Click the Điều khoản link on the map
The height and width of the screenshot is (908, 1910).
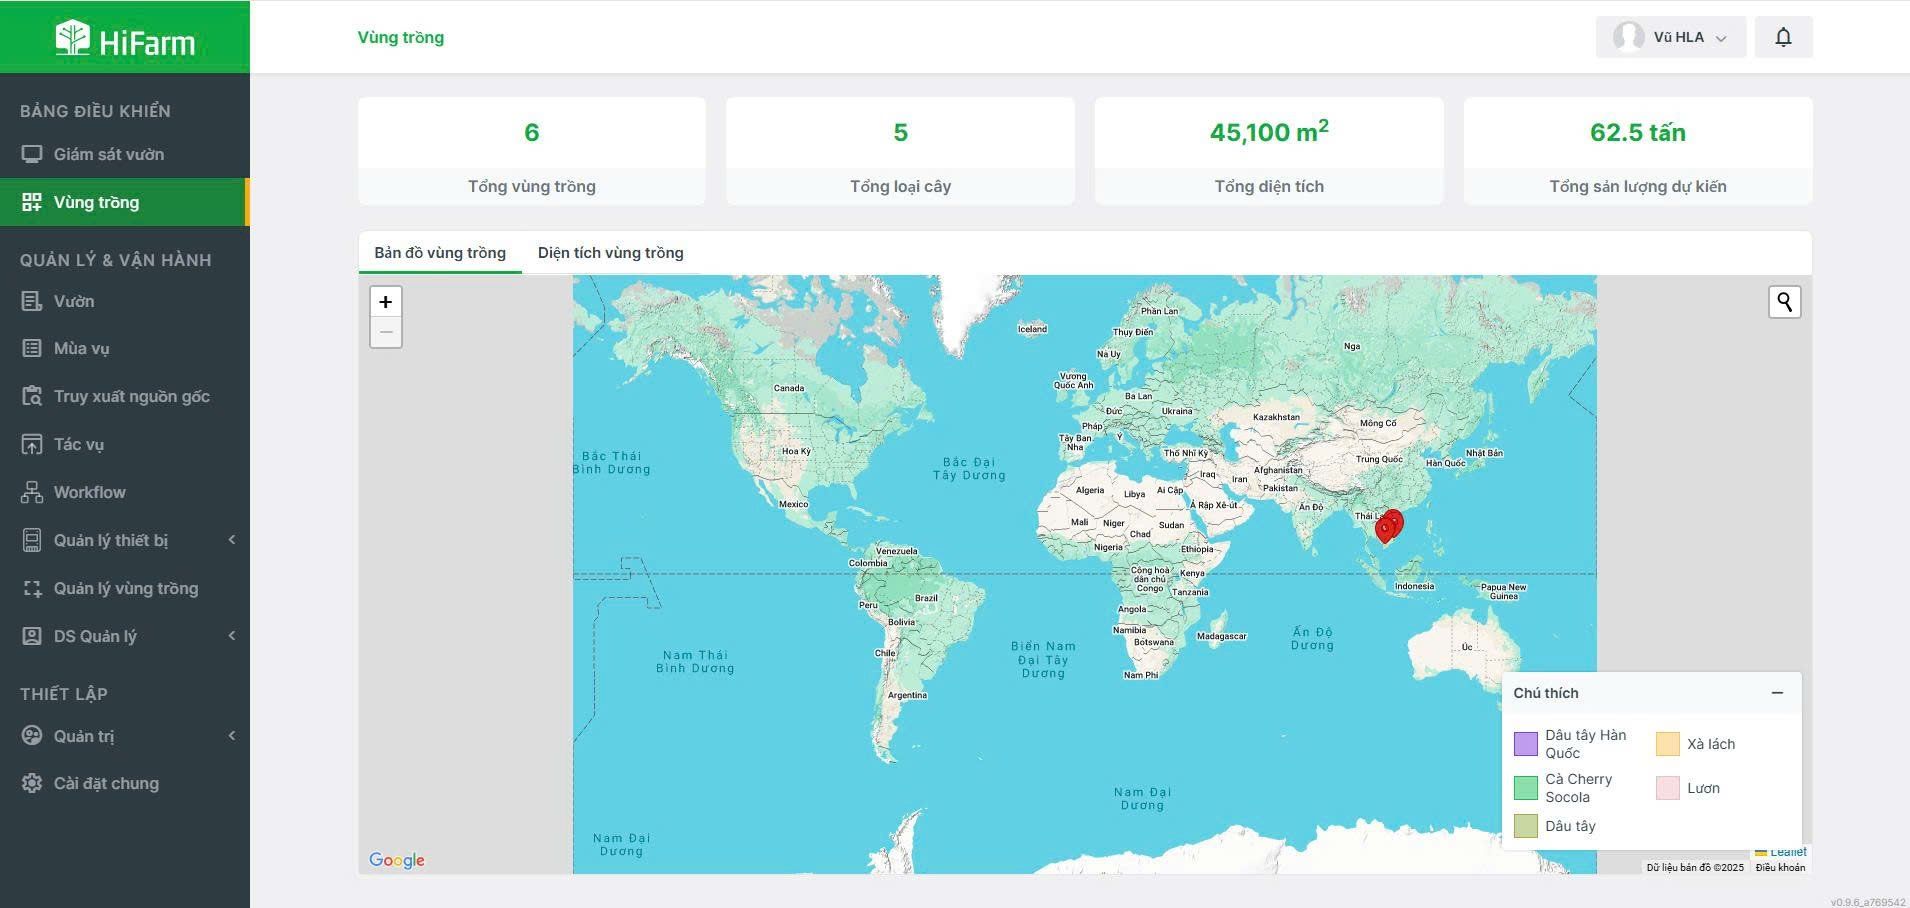point(1780,867)
